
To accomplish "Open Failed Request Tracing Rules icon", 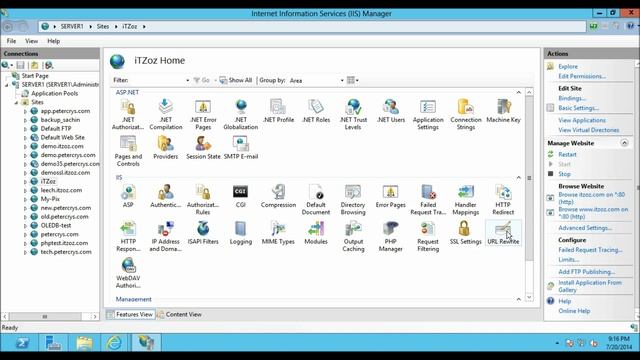I will [428, 200].
